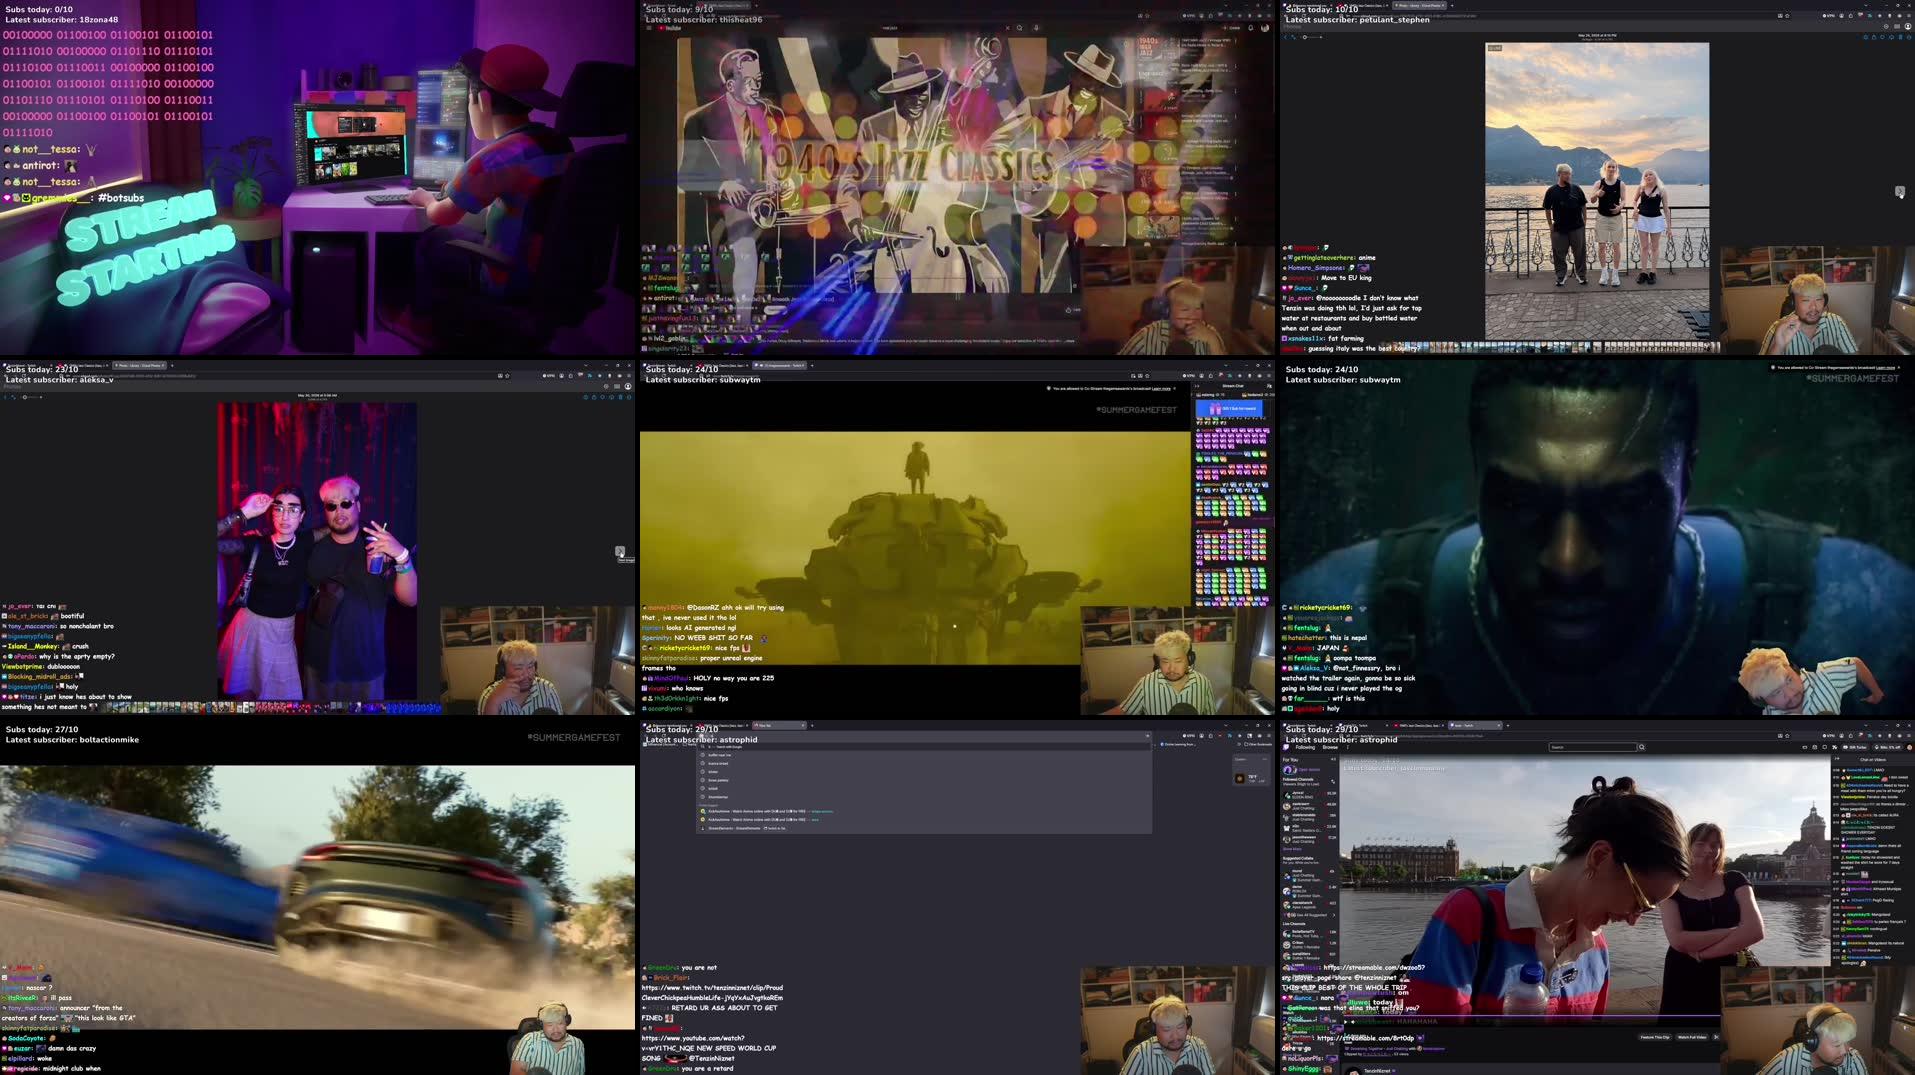Viewport: 1915px width, 1075px height.
Task: Click Learn more in the mech trailer frame
Action: point(1161,389)
